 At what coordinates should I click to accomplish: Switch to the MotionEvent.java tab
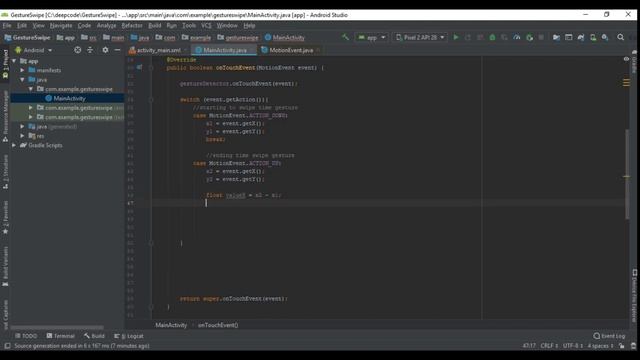click(290, 50)
